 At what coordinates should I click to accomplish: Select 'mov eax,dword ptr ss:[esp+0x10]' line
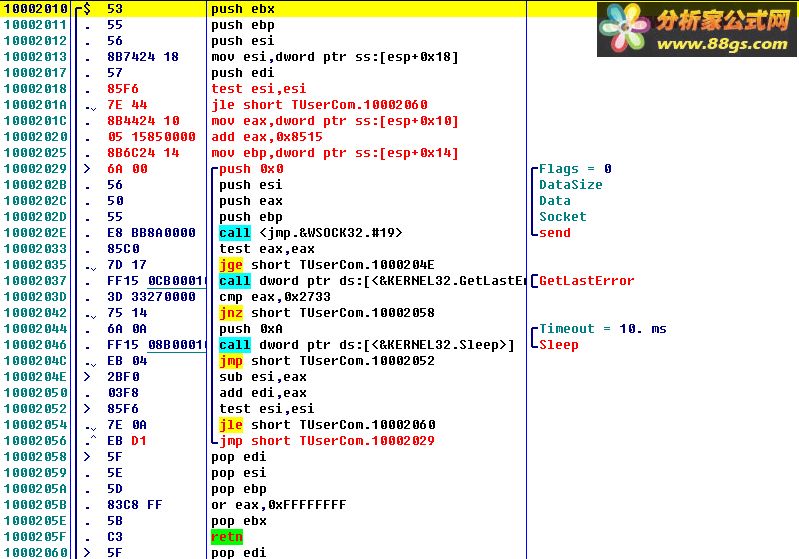tap(335, 121)
